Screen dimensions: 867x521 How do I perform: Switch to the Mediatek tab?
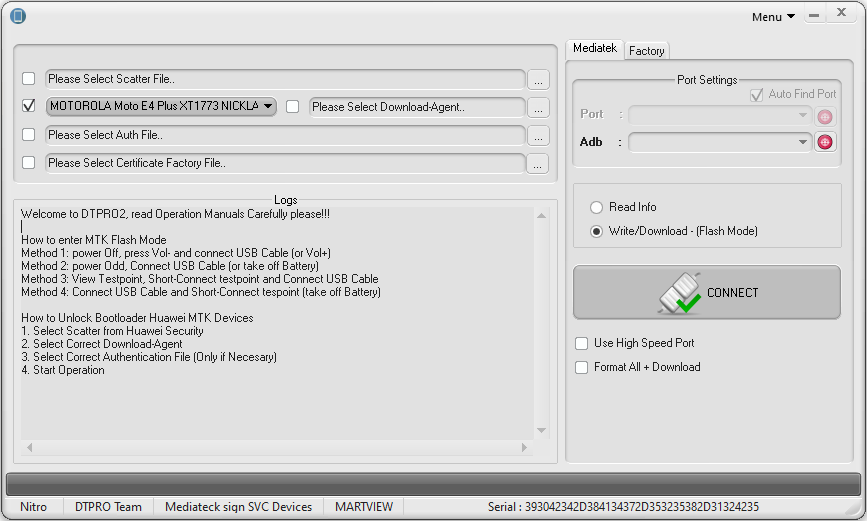tap(595, 48)
